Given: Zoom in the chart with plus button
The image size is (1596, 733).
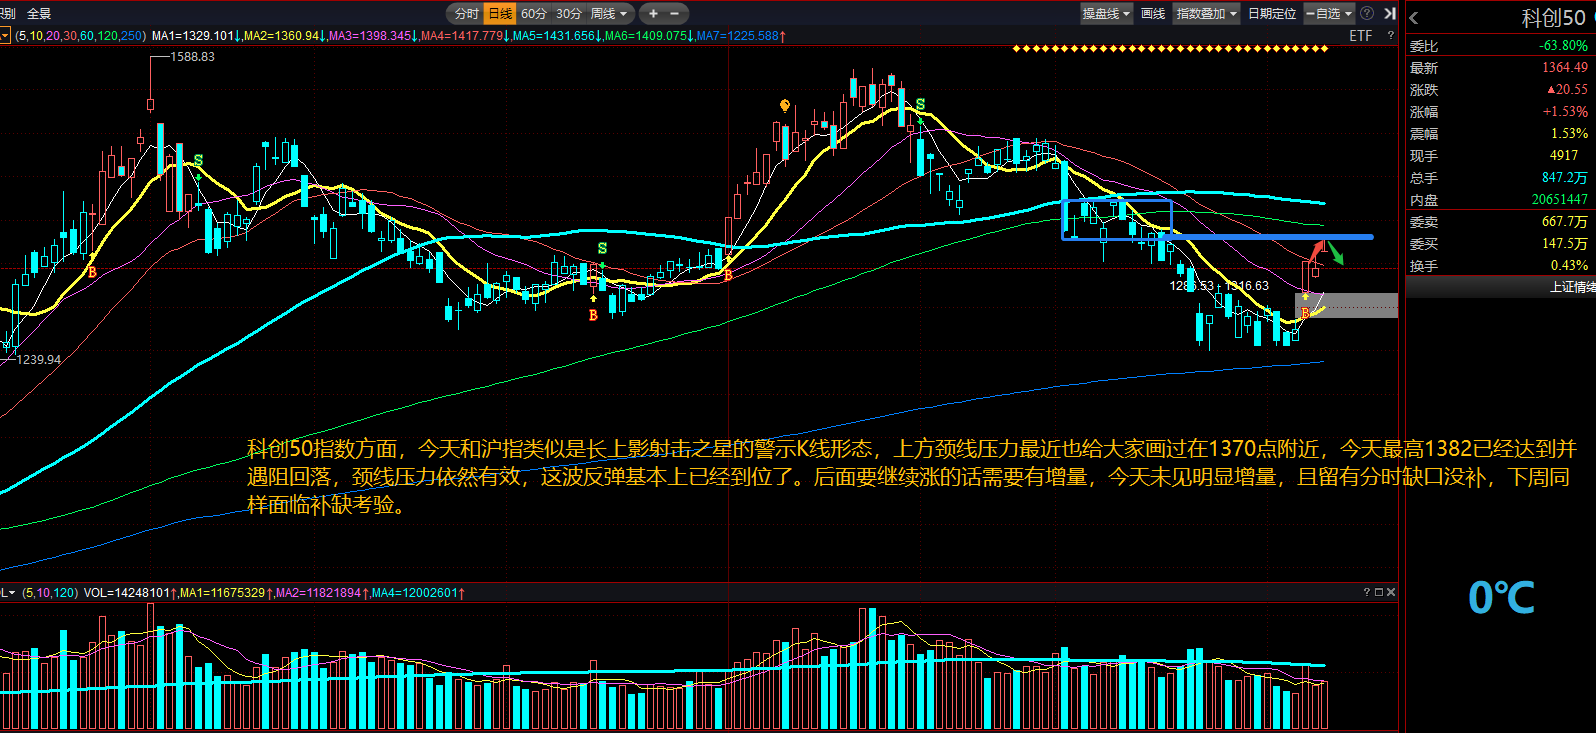Looking at the screenshot, I should pyautogui.click(x=653, y=14).
